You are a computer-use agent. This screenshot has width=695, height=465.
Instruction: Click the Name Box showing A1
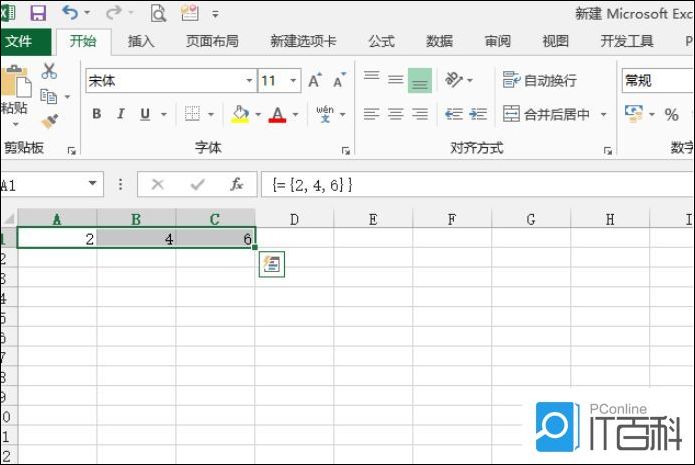click(42, 184)
